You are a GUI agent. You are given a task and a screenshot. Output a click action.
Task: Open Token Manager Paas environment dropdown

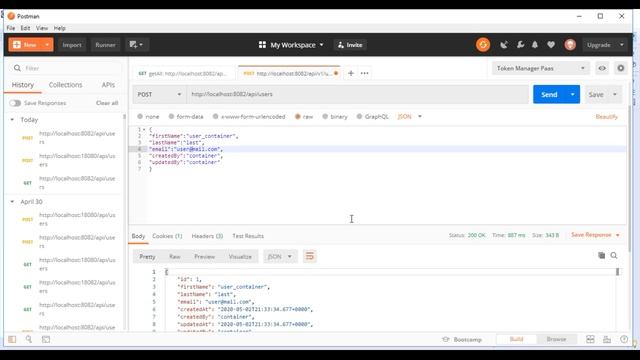(x=540, y=68)
